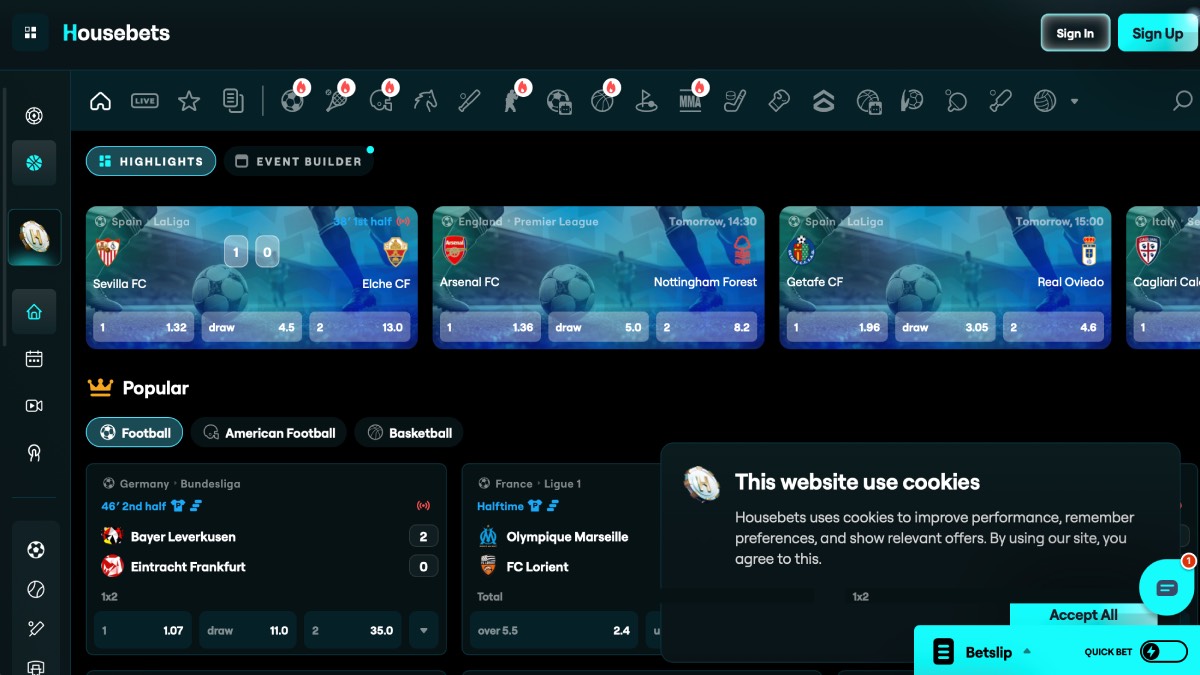Select the American Football tab under Popular
Screen dimensions: 1200x675
click(x=269, y=433)
